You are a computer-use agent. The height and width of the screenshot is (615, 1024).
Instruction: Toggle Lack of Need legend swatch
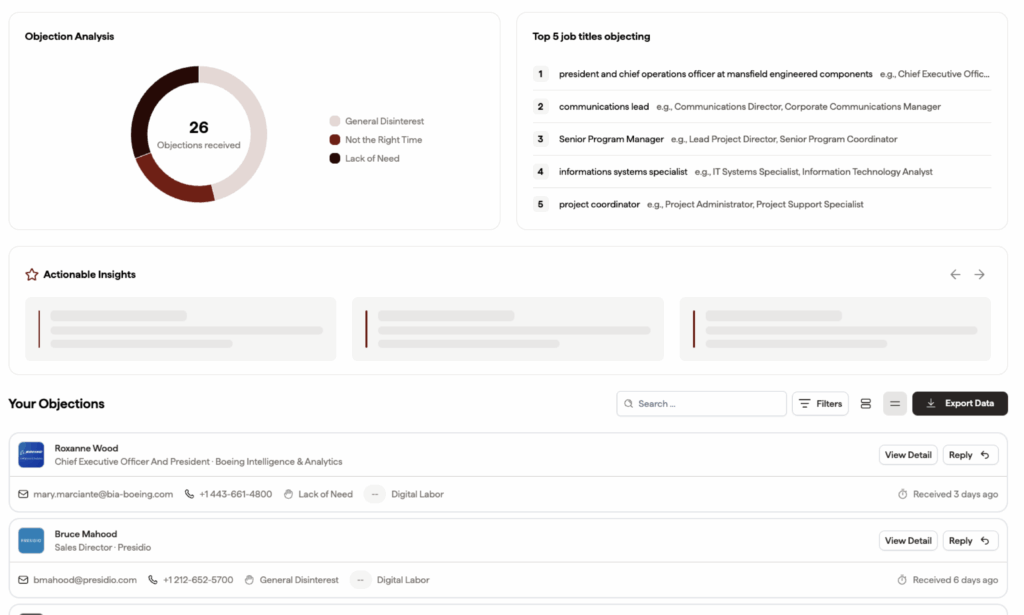[334, 158]
